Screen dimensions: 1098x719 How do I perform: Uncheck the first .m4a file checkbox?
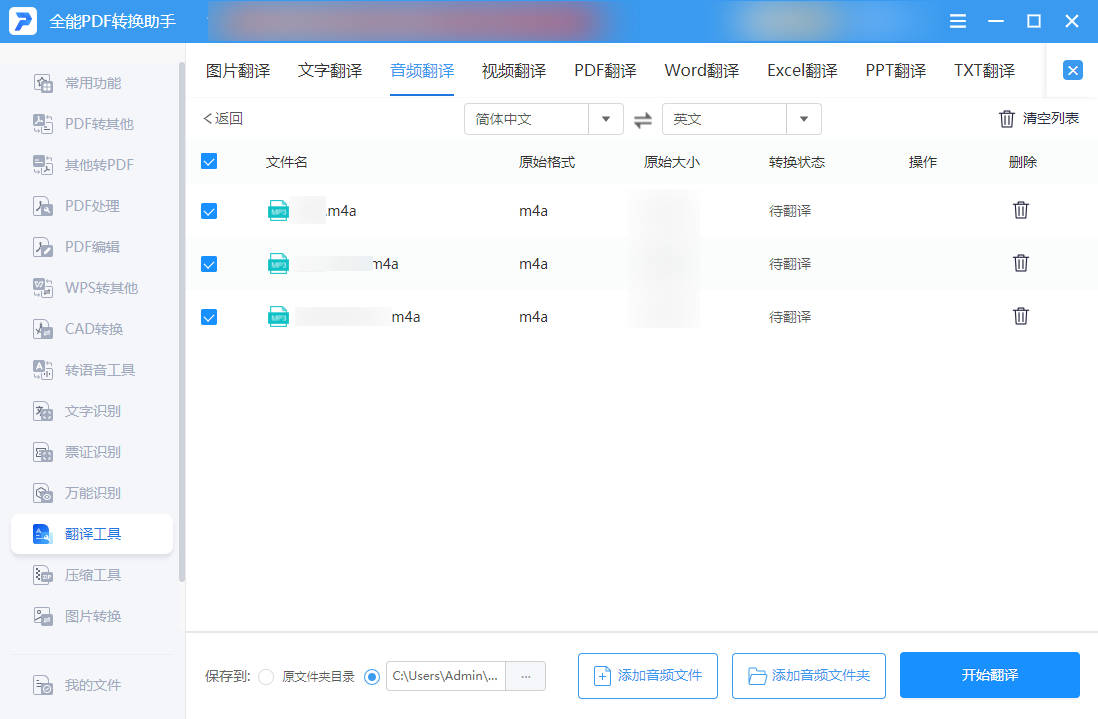[209, 211]
